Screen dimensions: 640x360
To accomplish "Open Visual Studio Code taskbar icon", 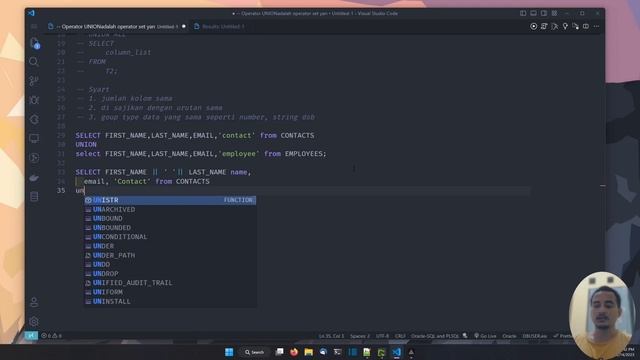I will (396, 352).
